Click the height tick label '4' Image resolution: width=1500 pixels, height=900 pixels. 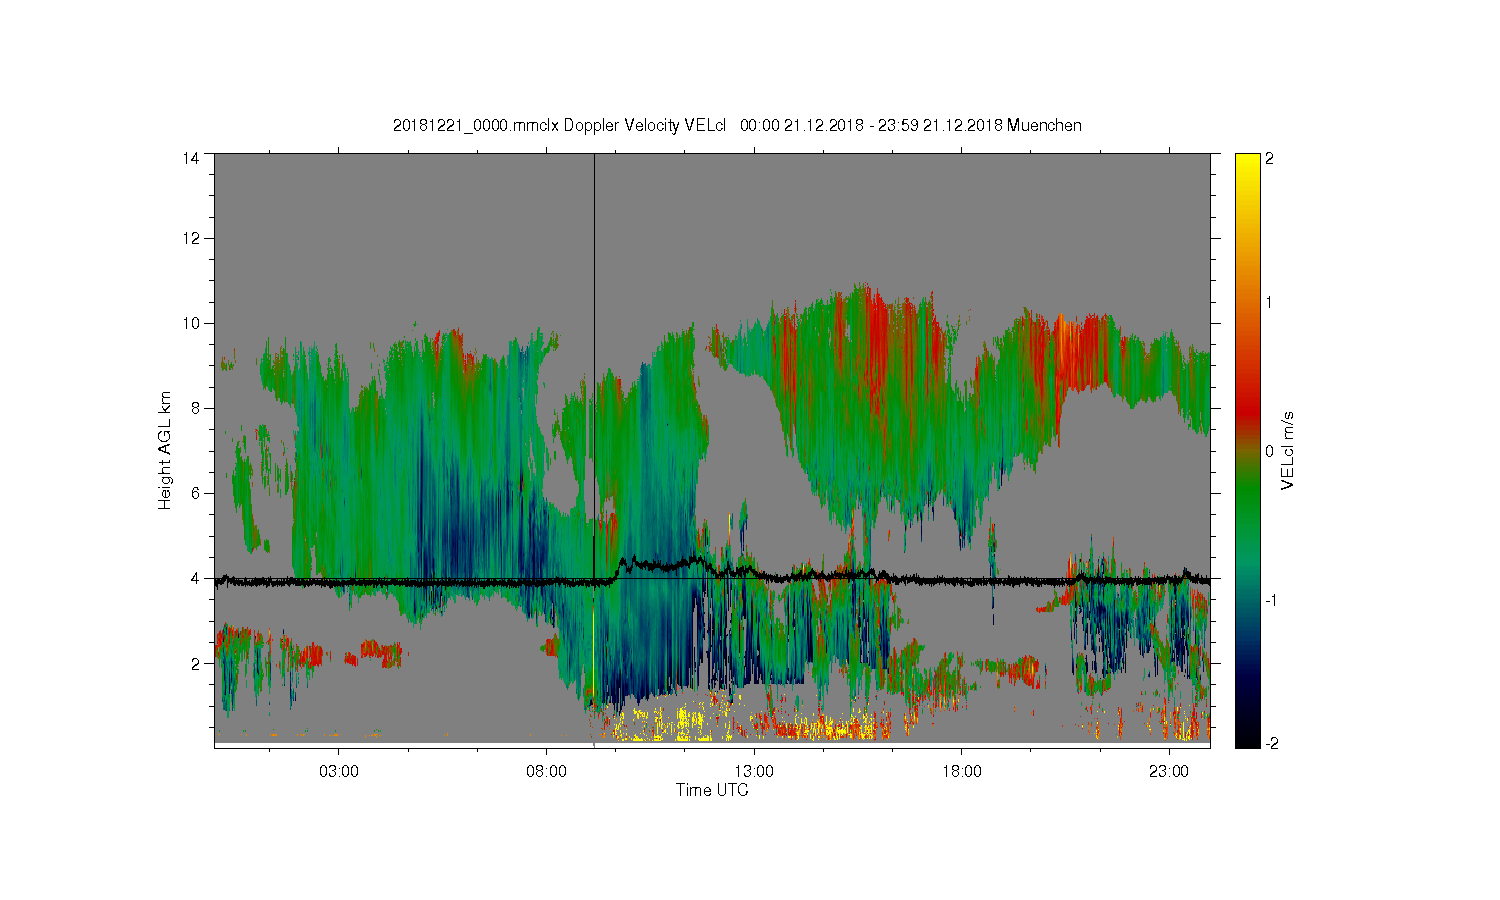point(194,578)
